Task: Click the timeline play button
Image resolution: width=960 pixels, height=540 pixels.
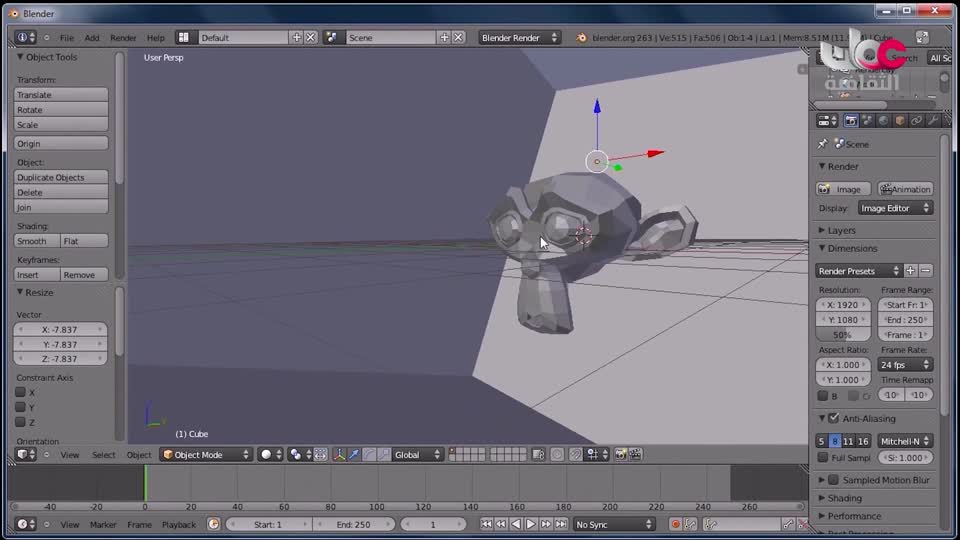Action: [x=531, y=524]
